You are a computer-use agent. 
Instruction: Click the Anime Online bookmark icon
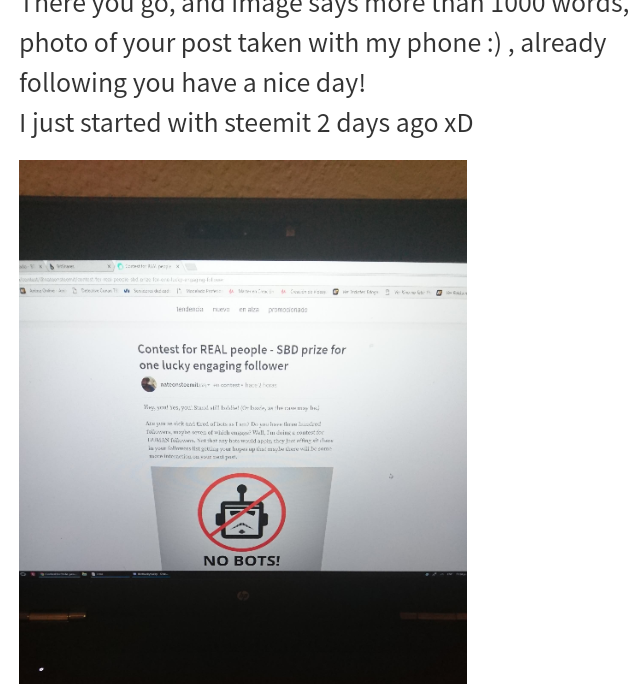click(x=23, y=291)
